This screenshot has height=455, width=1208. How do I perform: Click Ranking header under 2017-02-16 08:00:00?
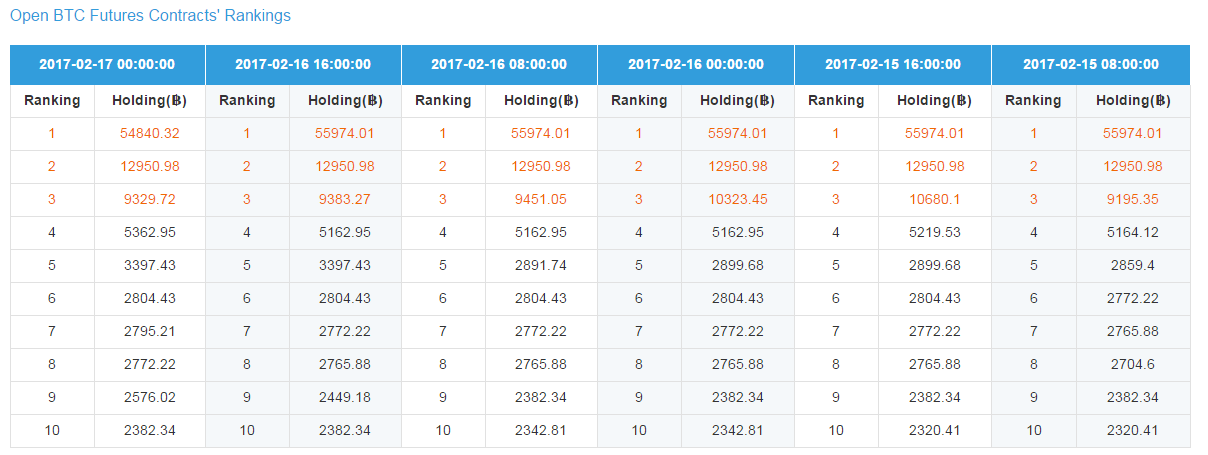coord(443,101)
